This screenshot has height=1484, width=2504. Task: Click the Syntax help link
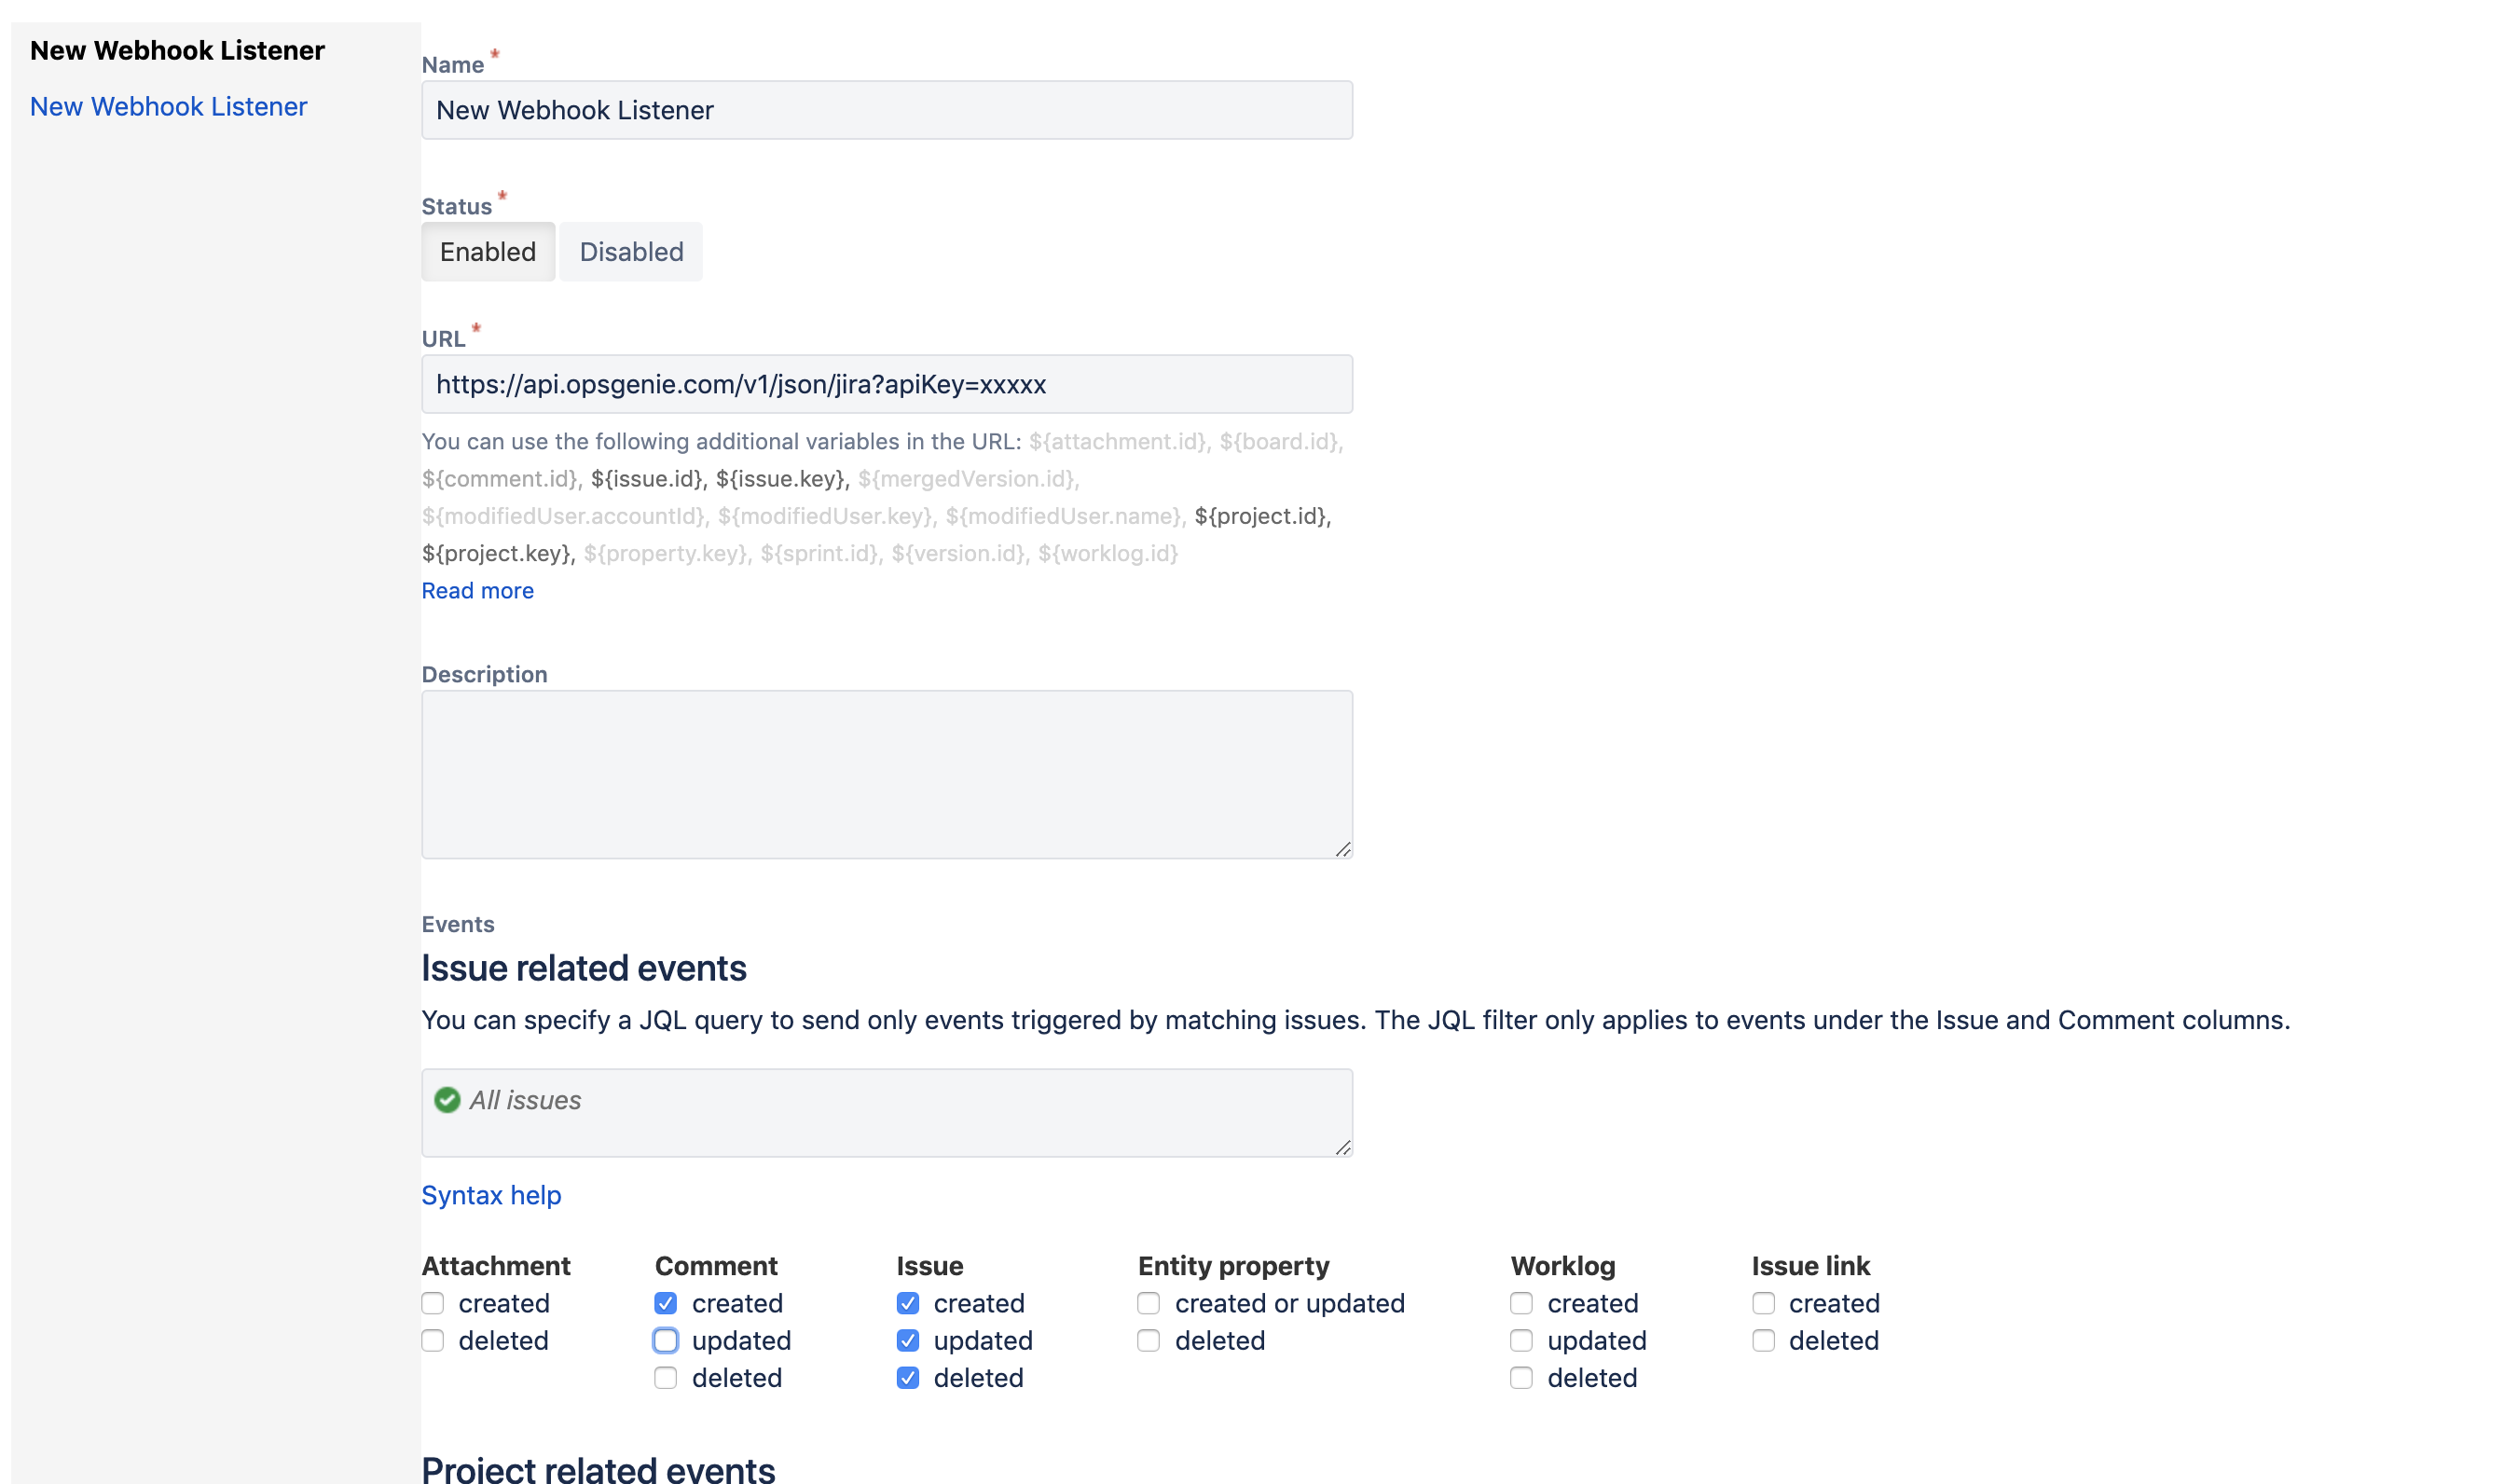click(x=491, y=1194)
